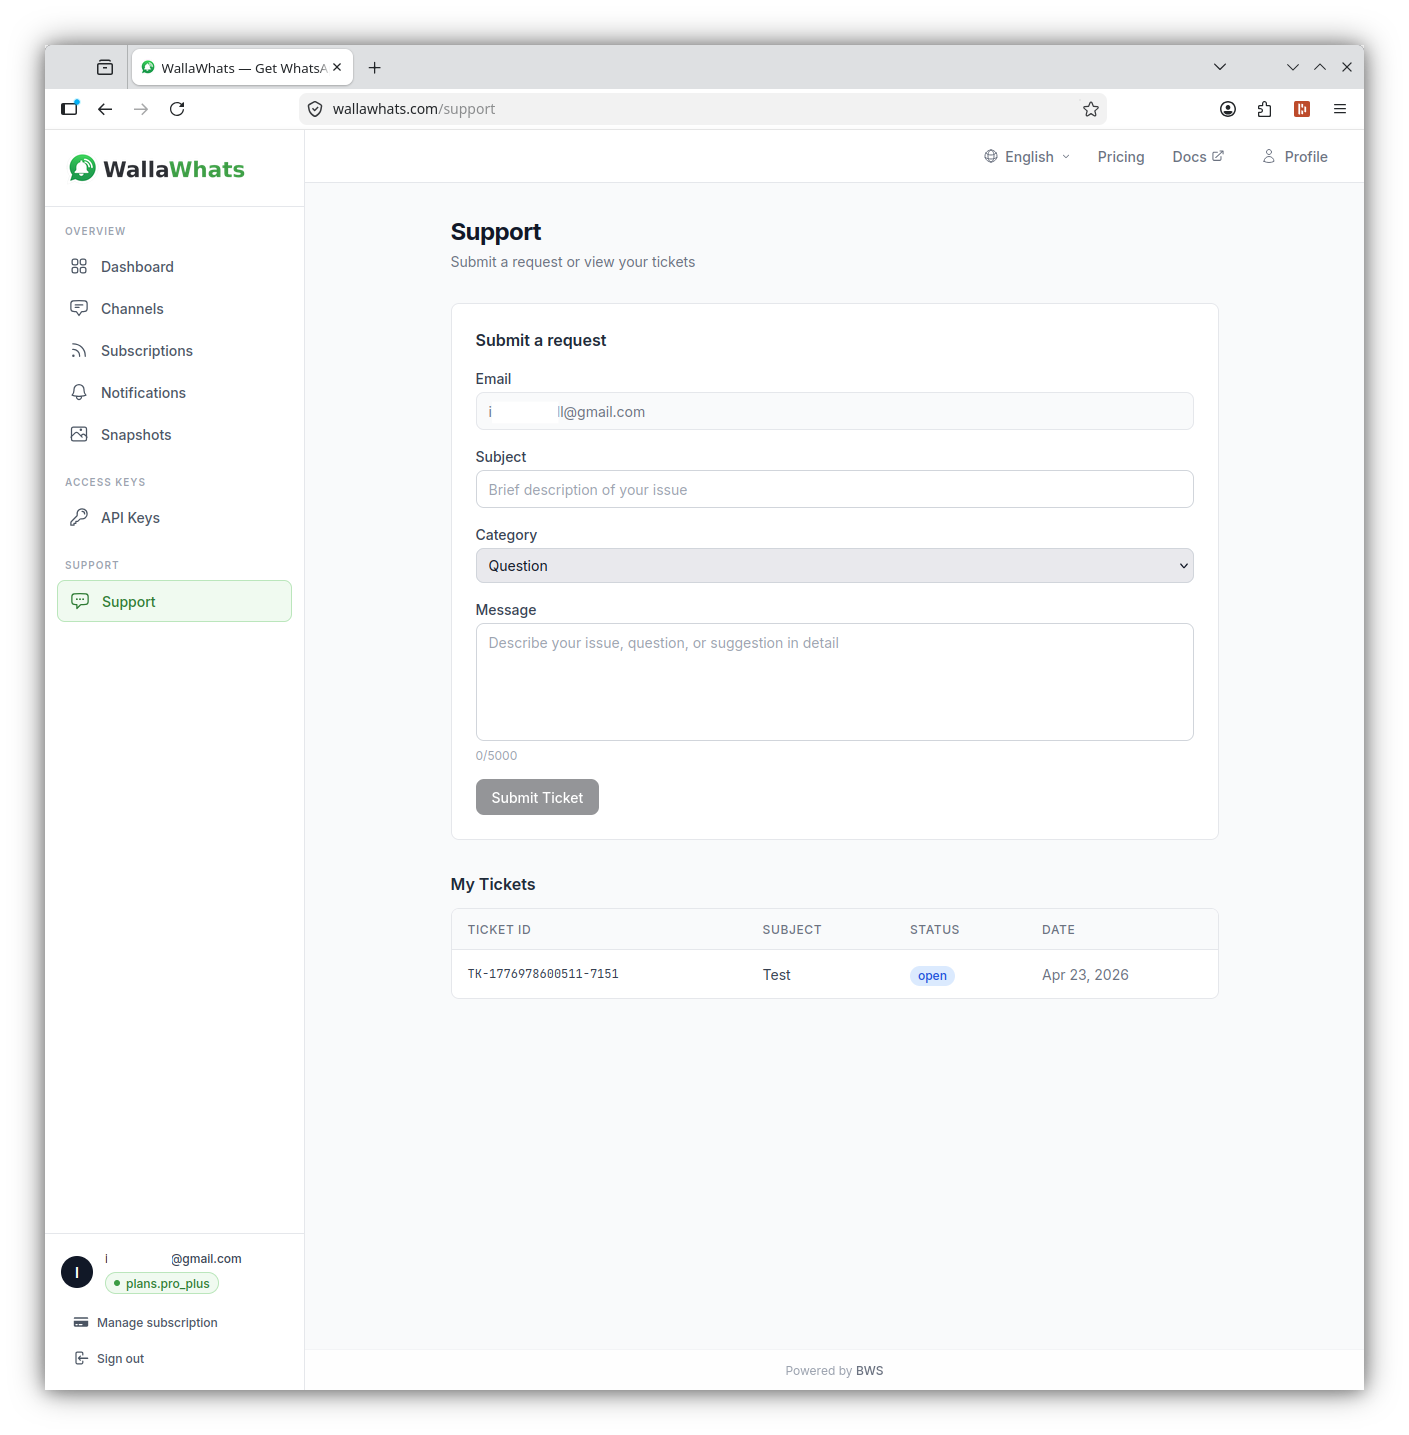Click the SUBJECT column header
Image resolution: width=1409 pixels, height=1435 pixels.
tap(792, 930)
